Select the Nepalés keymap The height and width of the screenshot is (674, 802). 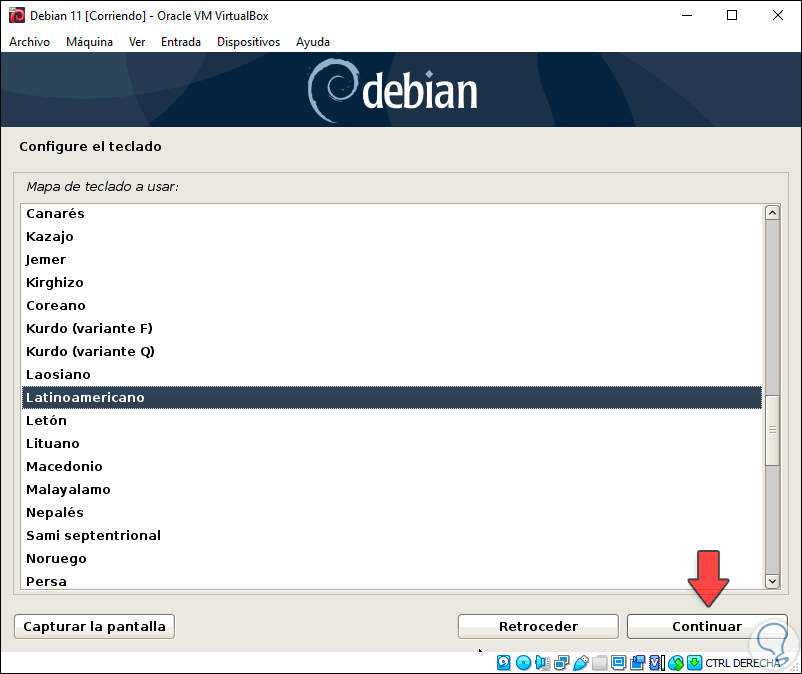(x=392, y=512)
